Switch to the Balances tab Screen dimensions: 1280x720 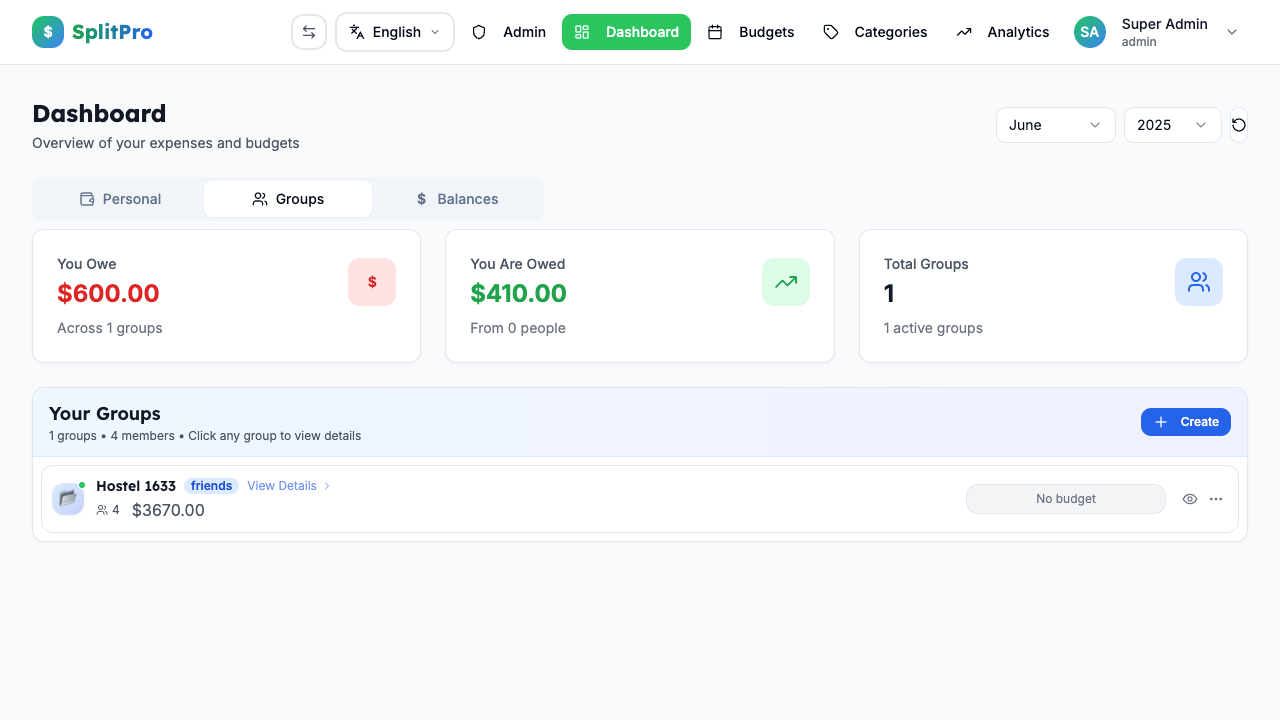[x=457, y=198]
